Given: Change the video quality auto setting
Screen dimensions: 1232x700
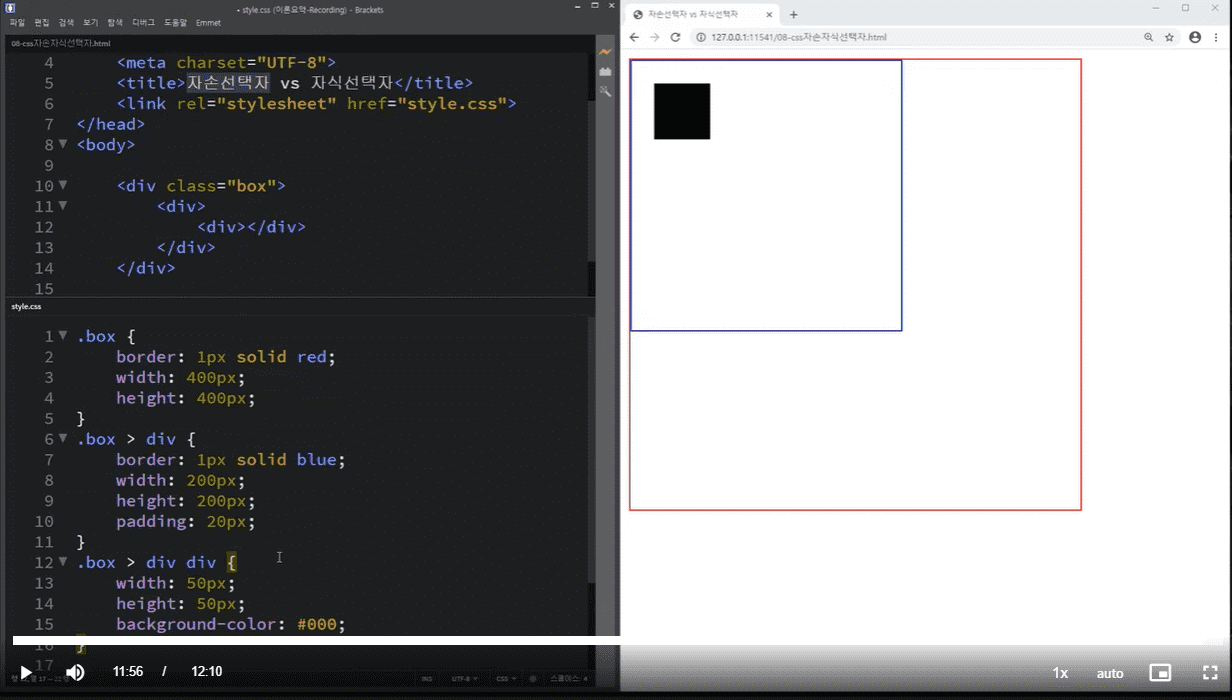Looking at the screenshot, I should tap(1110, 673).
